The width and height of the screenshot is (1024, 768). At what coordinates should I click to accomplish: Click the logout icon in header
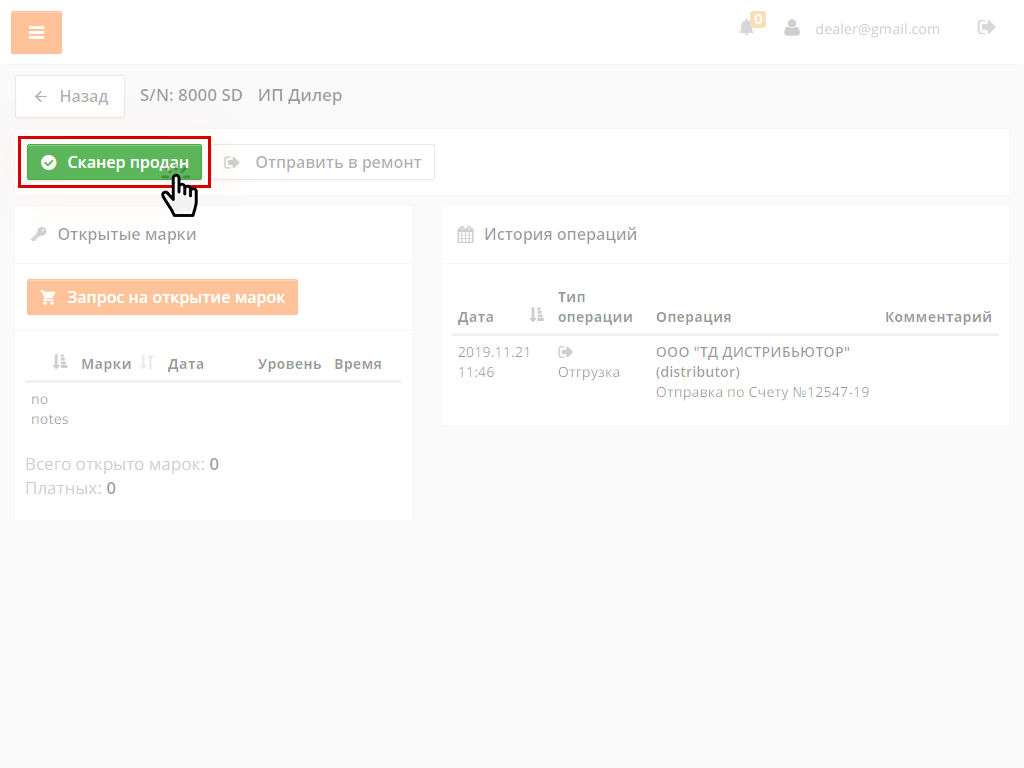[x=986, y=28]
